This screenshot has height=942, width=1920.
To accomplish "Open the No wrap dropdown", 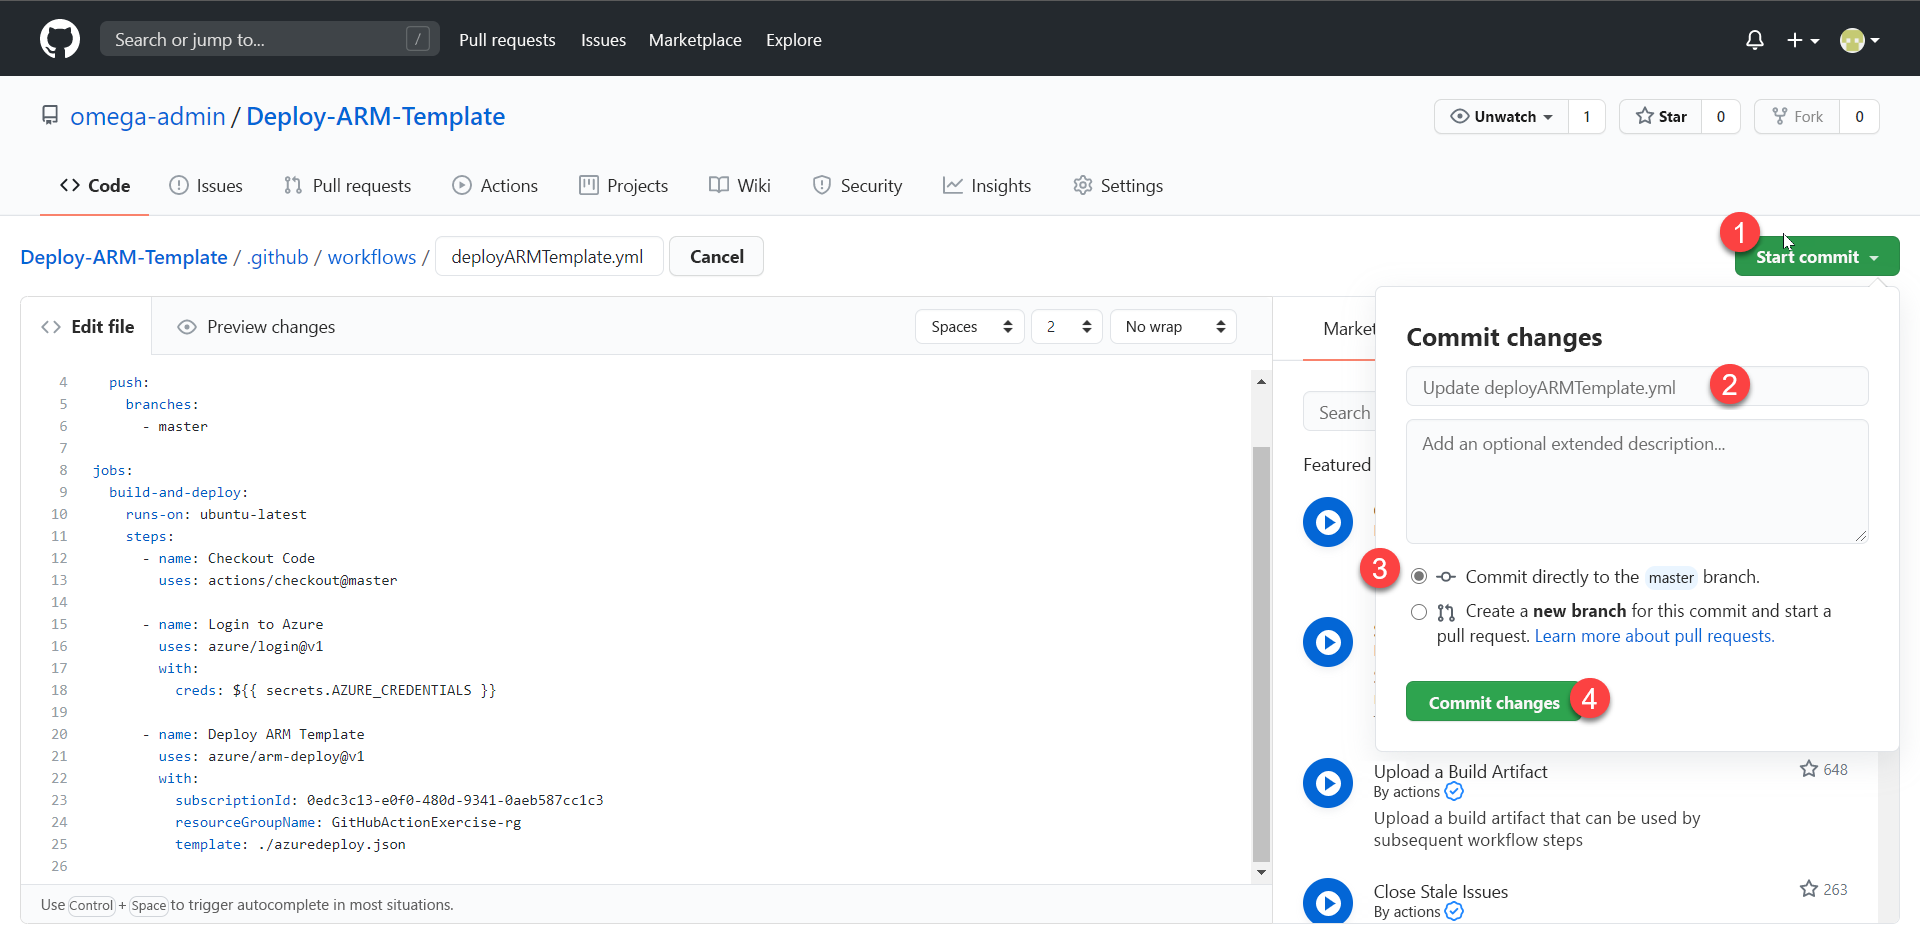I will [x=1173, y=327].
